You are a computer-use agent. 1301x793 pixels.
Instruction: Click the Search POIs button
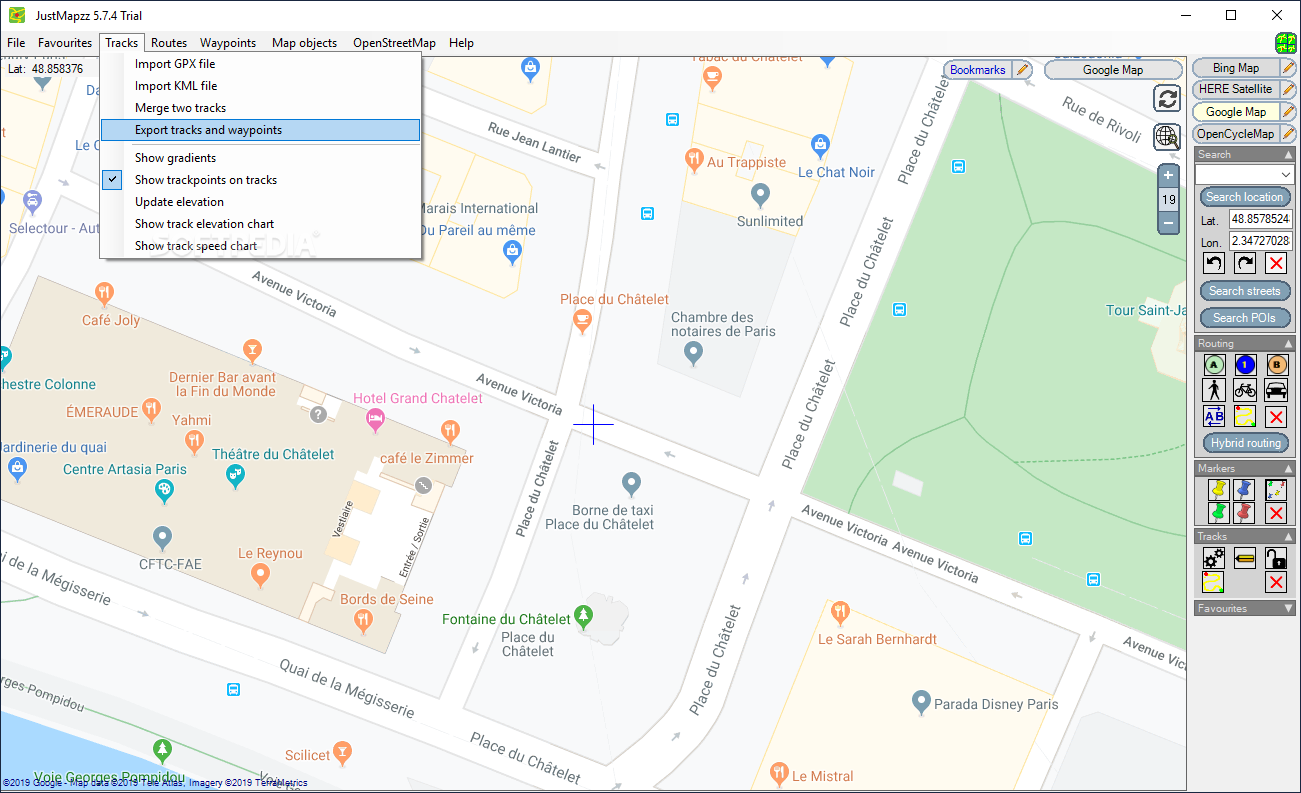click(x=1245, y=318)
